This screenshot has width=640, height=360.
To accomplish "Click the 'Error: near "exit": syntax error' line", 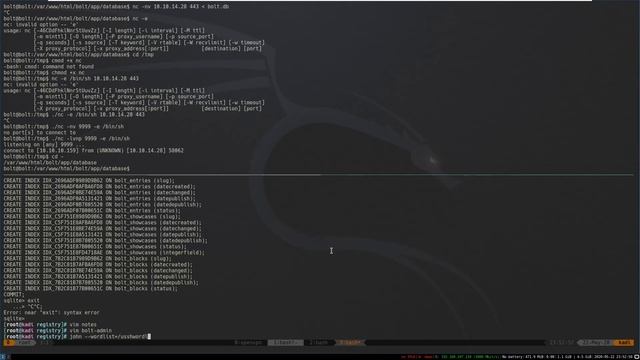I will (x=51, y=313).
